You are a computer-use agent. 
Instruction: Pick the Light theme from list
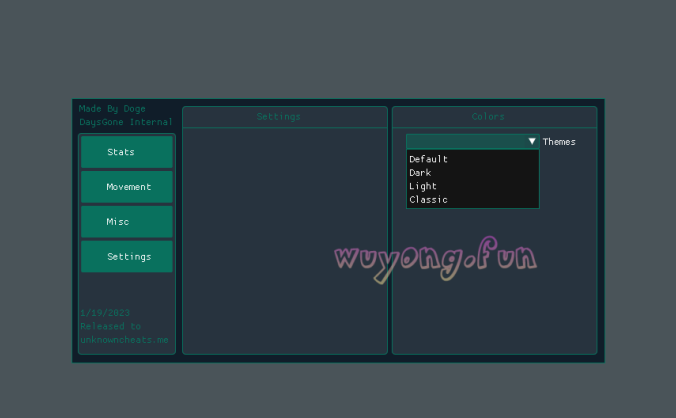pos(423,186)
